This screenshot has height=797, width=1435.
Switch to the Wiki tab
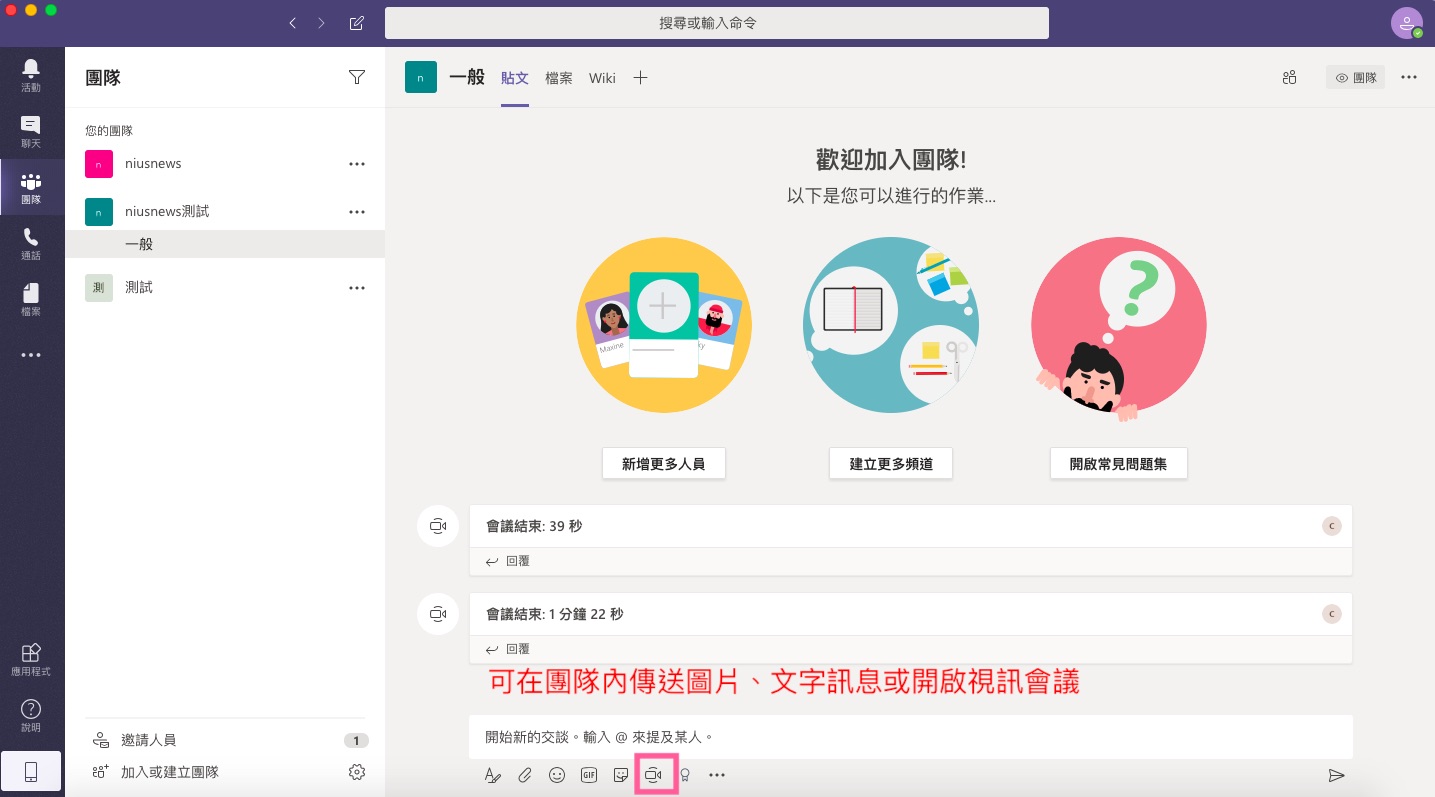(x=602, y=78)
